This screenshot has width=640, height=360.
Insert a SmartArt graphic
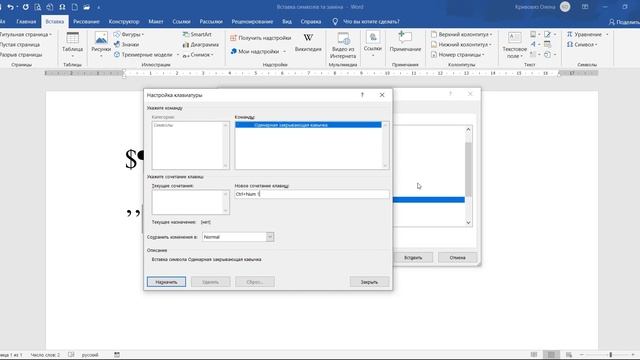pyautogui.click(x=197, y=34)
